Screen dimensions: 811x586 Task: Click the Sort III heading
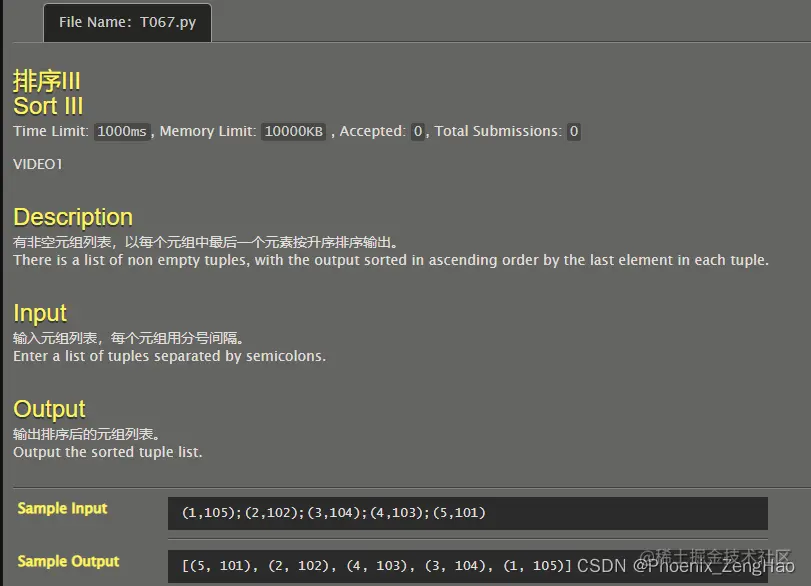48,106
